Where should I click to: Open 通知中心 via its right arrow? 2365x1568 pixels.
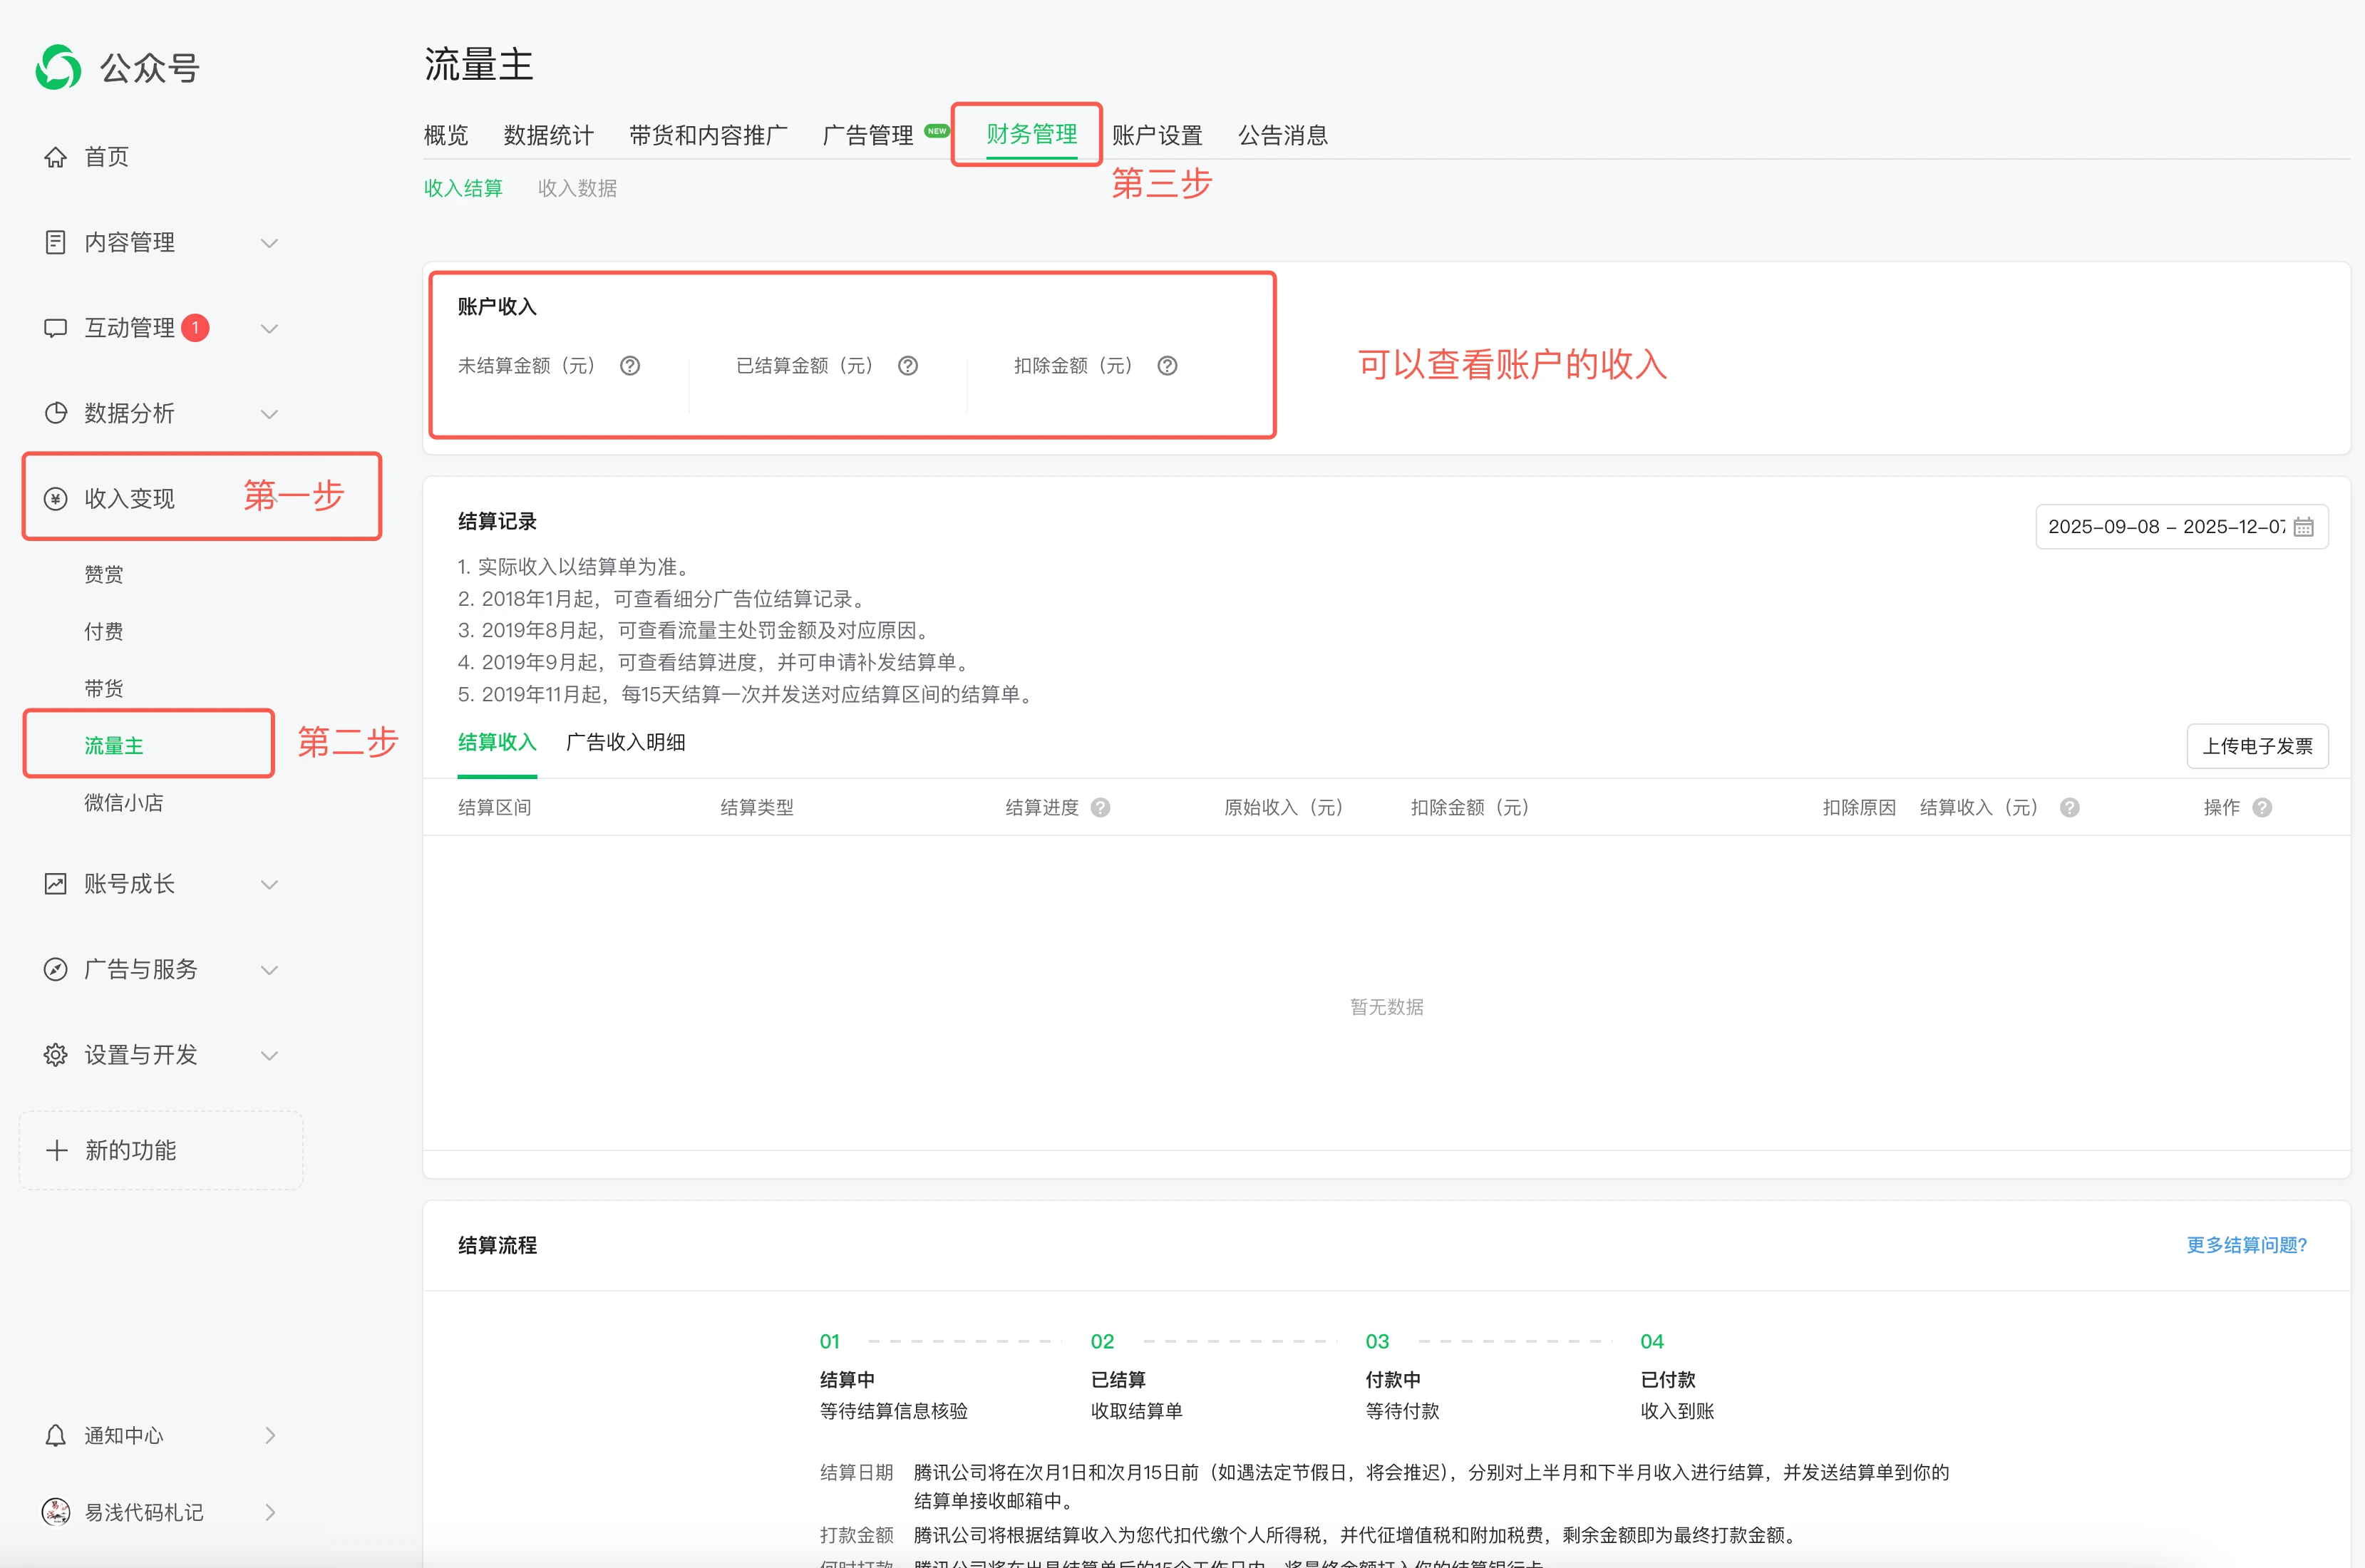270,1436
